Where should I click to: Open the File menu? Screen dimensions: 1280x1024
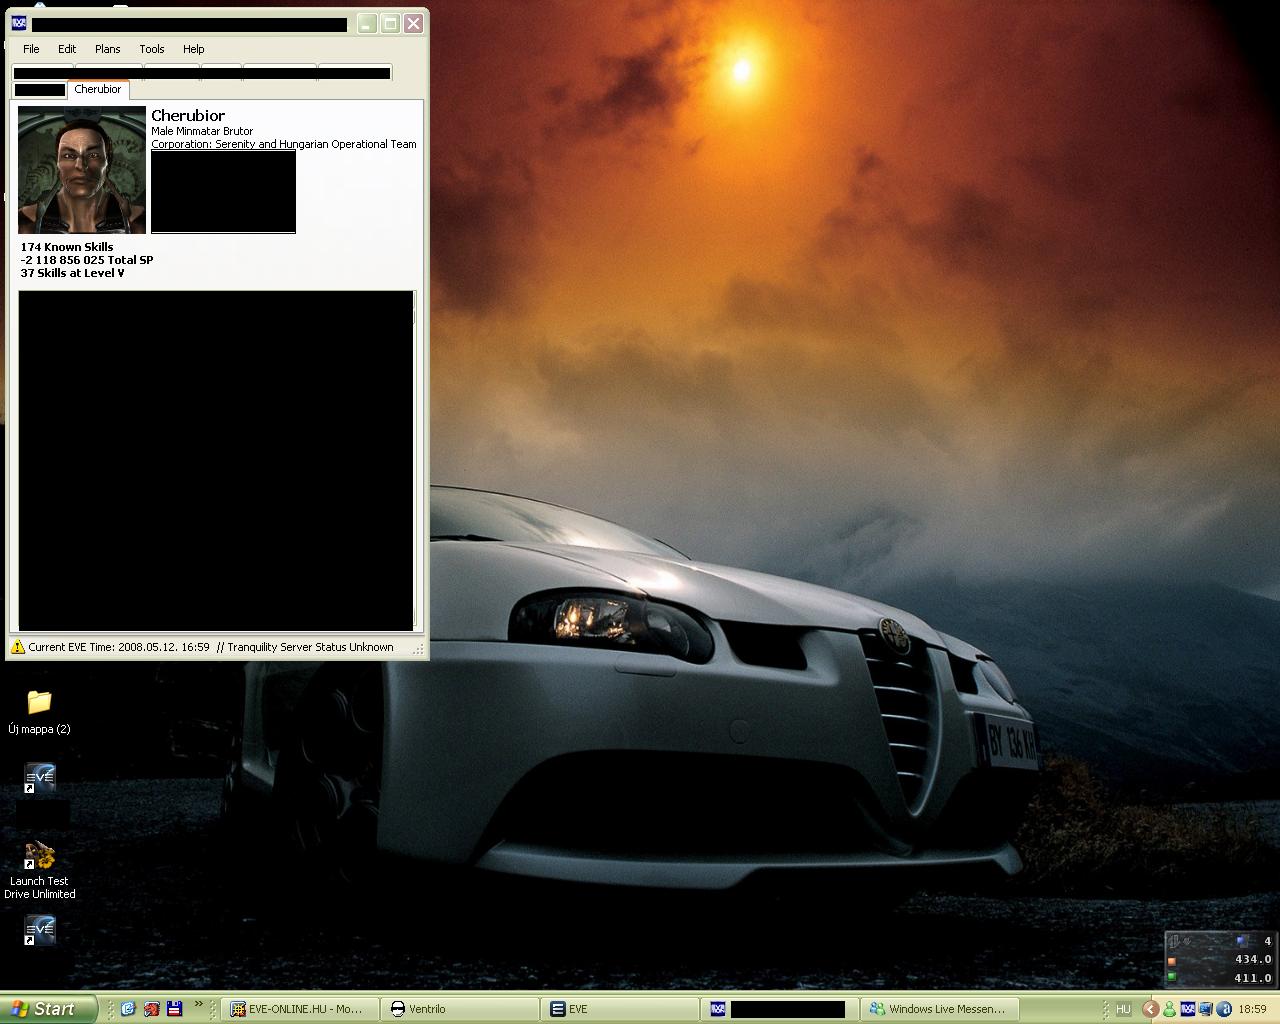tap(31, 49)
